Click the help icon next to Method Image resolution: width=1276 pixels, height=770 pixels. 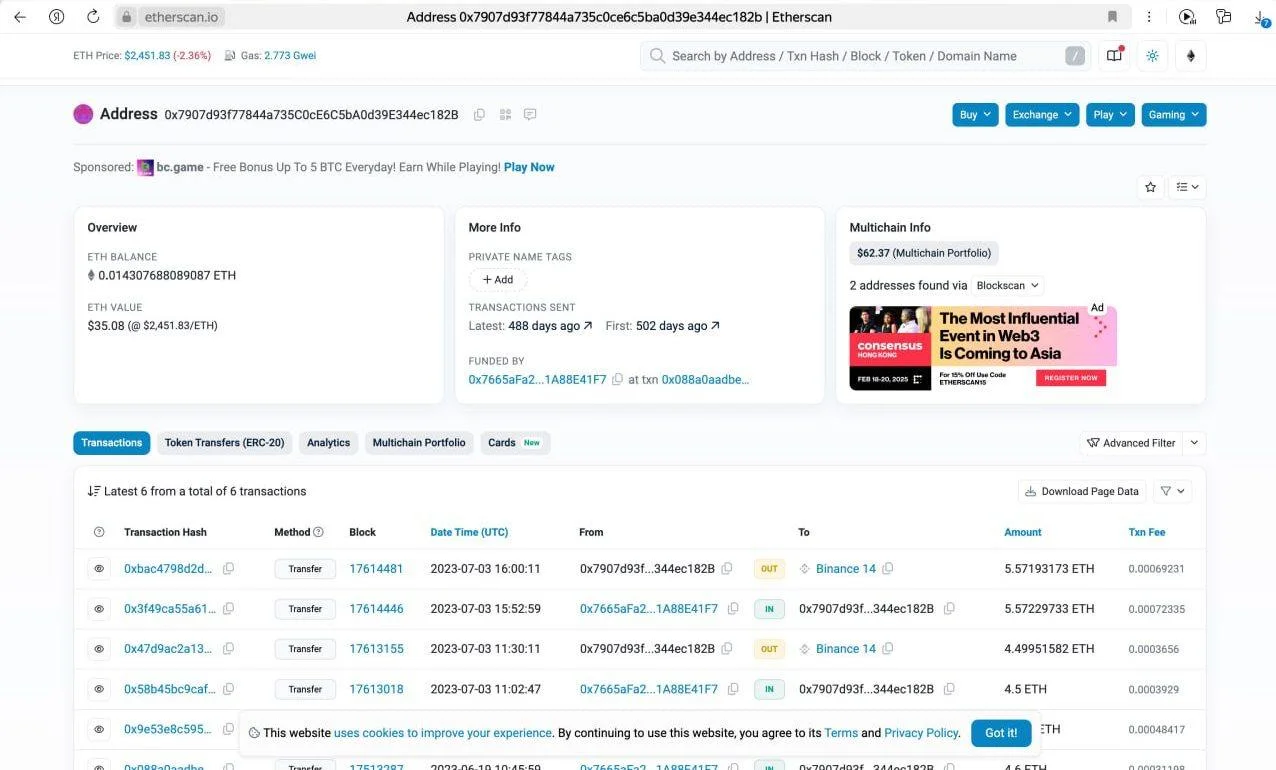(319, 532)
